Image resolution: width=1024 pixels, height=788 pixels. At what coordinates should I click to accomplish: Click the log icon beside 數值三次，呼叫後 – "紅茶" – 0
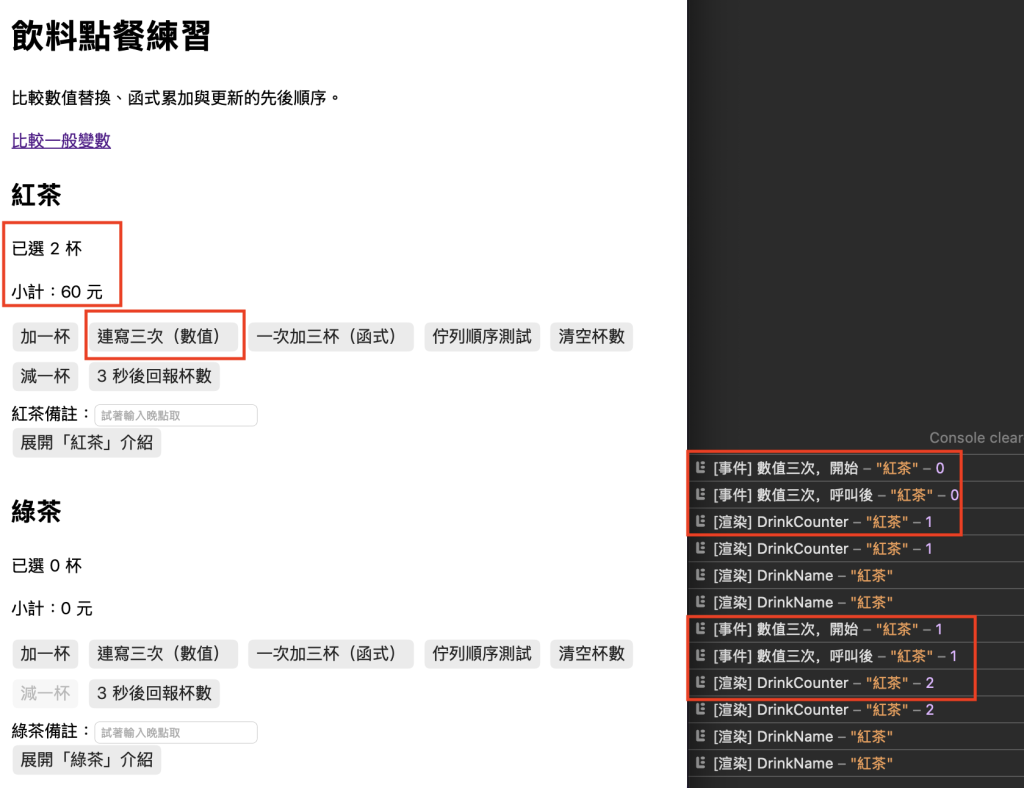tap(701, 494)
